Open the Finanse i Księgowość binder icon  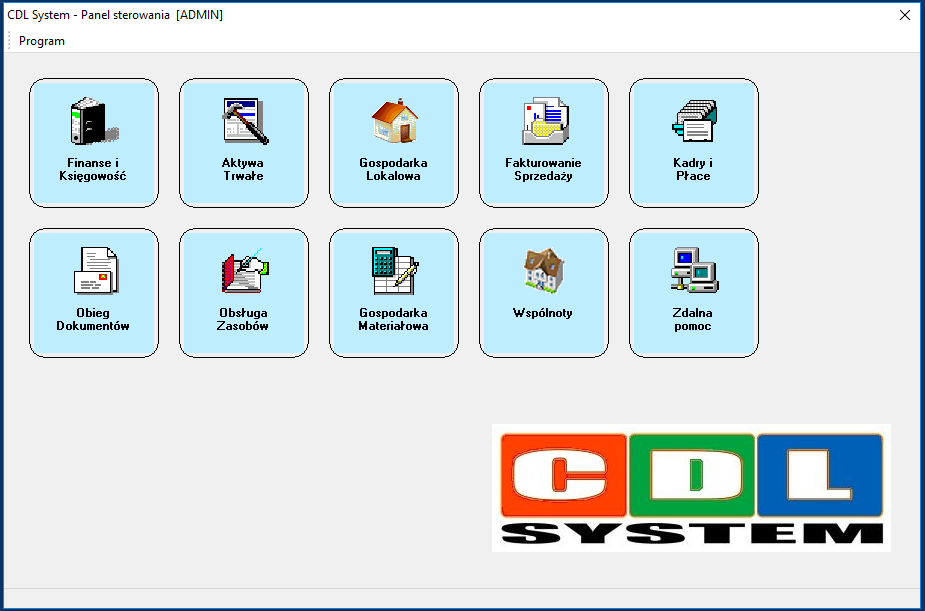(x=93, y=122)
